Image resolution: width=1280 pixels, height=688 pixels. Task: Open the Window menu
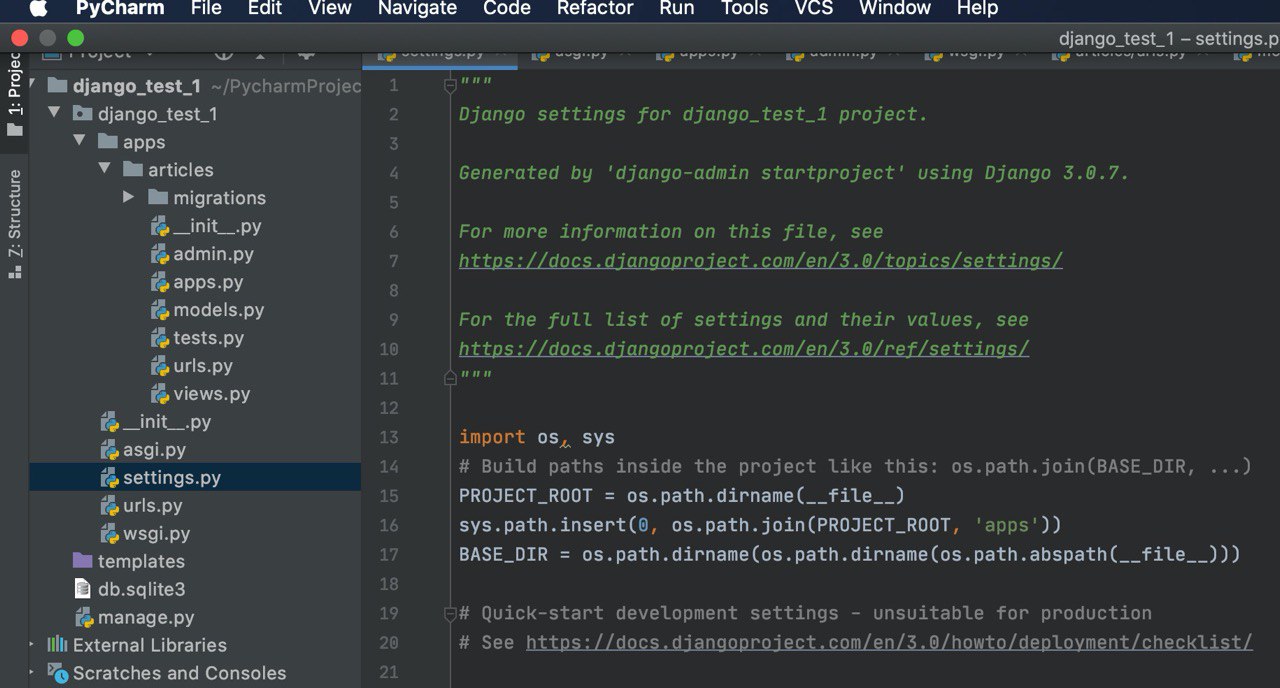(895, 9)
